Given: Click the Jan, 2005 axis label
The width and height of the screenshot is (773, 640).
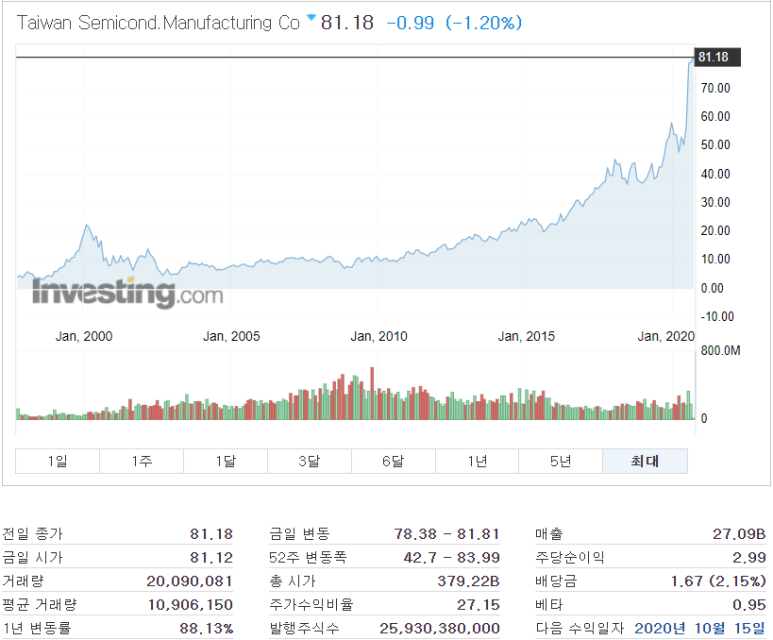Looking at the screenshot, I should 231,336.
